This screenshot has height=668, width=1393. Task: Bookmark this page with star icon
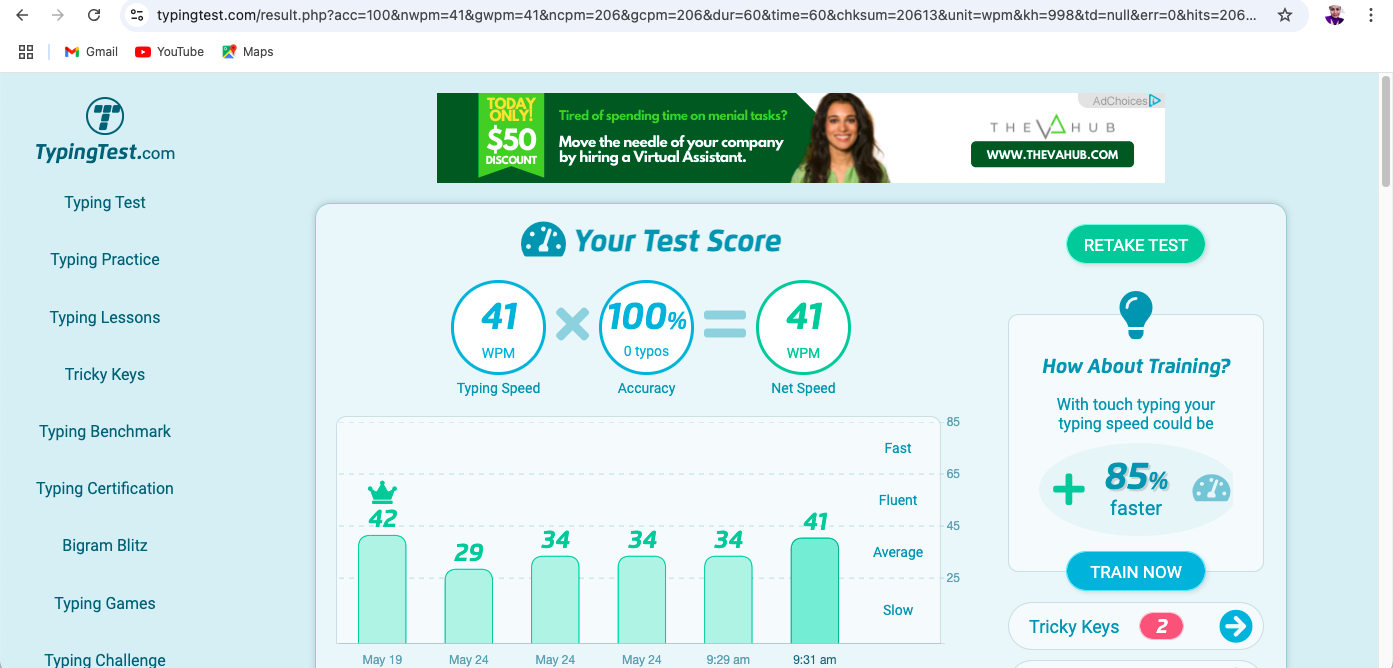(x=1285, y=15)
